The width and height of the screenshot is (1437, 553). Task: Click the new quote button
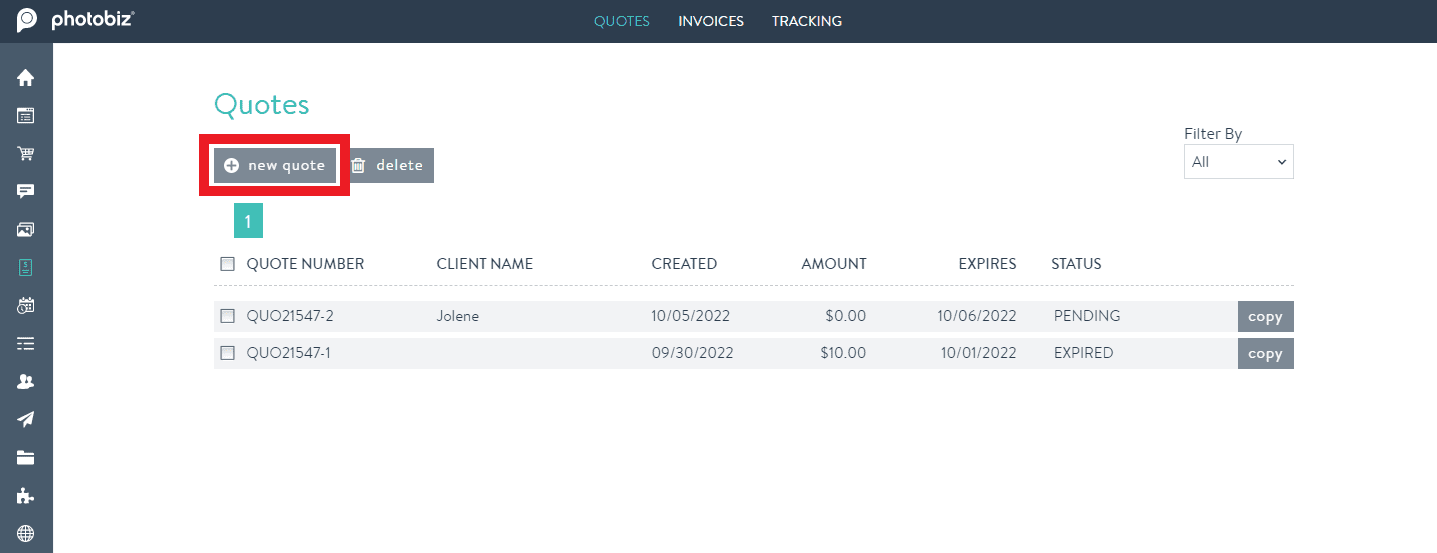coord(275,165)
